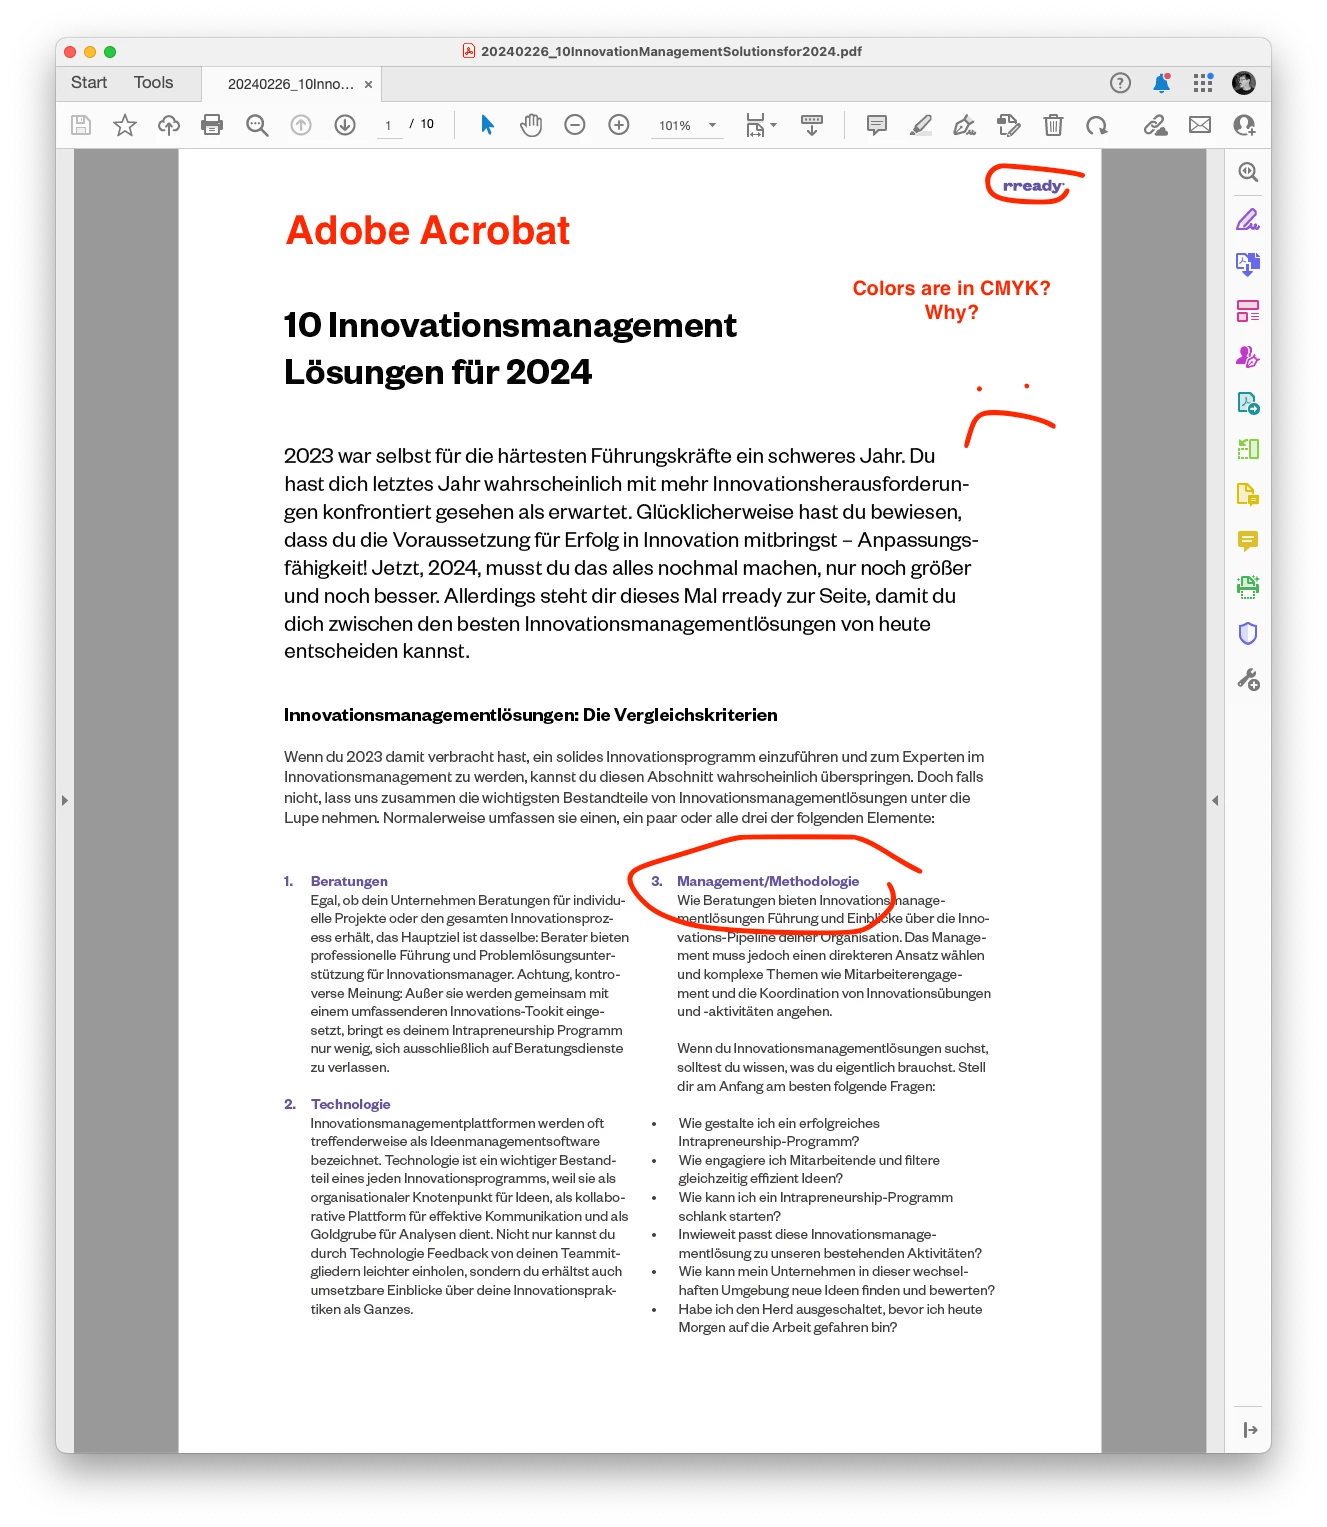This screenshot has width=1327, height=1527.
Task: Open the More Tools wrench icon
Action: pyautogui.click(x=1248, y=680)
